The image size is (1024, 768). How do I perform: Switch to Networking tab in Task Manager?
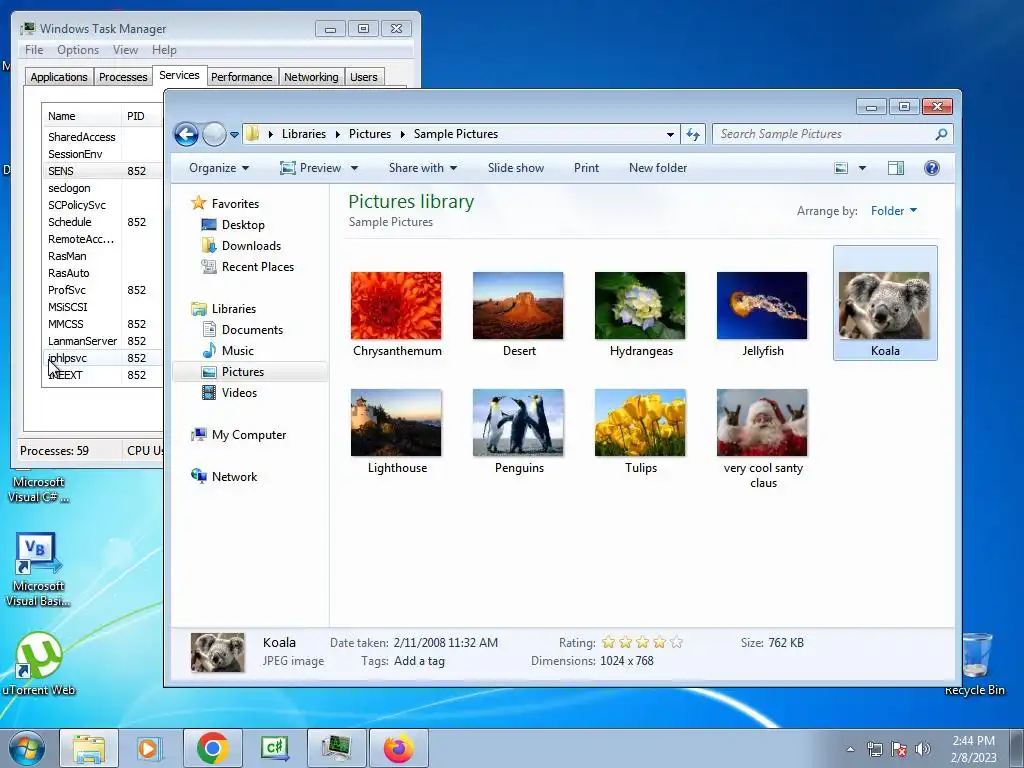[x=311, y=77]
